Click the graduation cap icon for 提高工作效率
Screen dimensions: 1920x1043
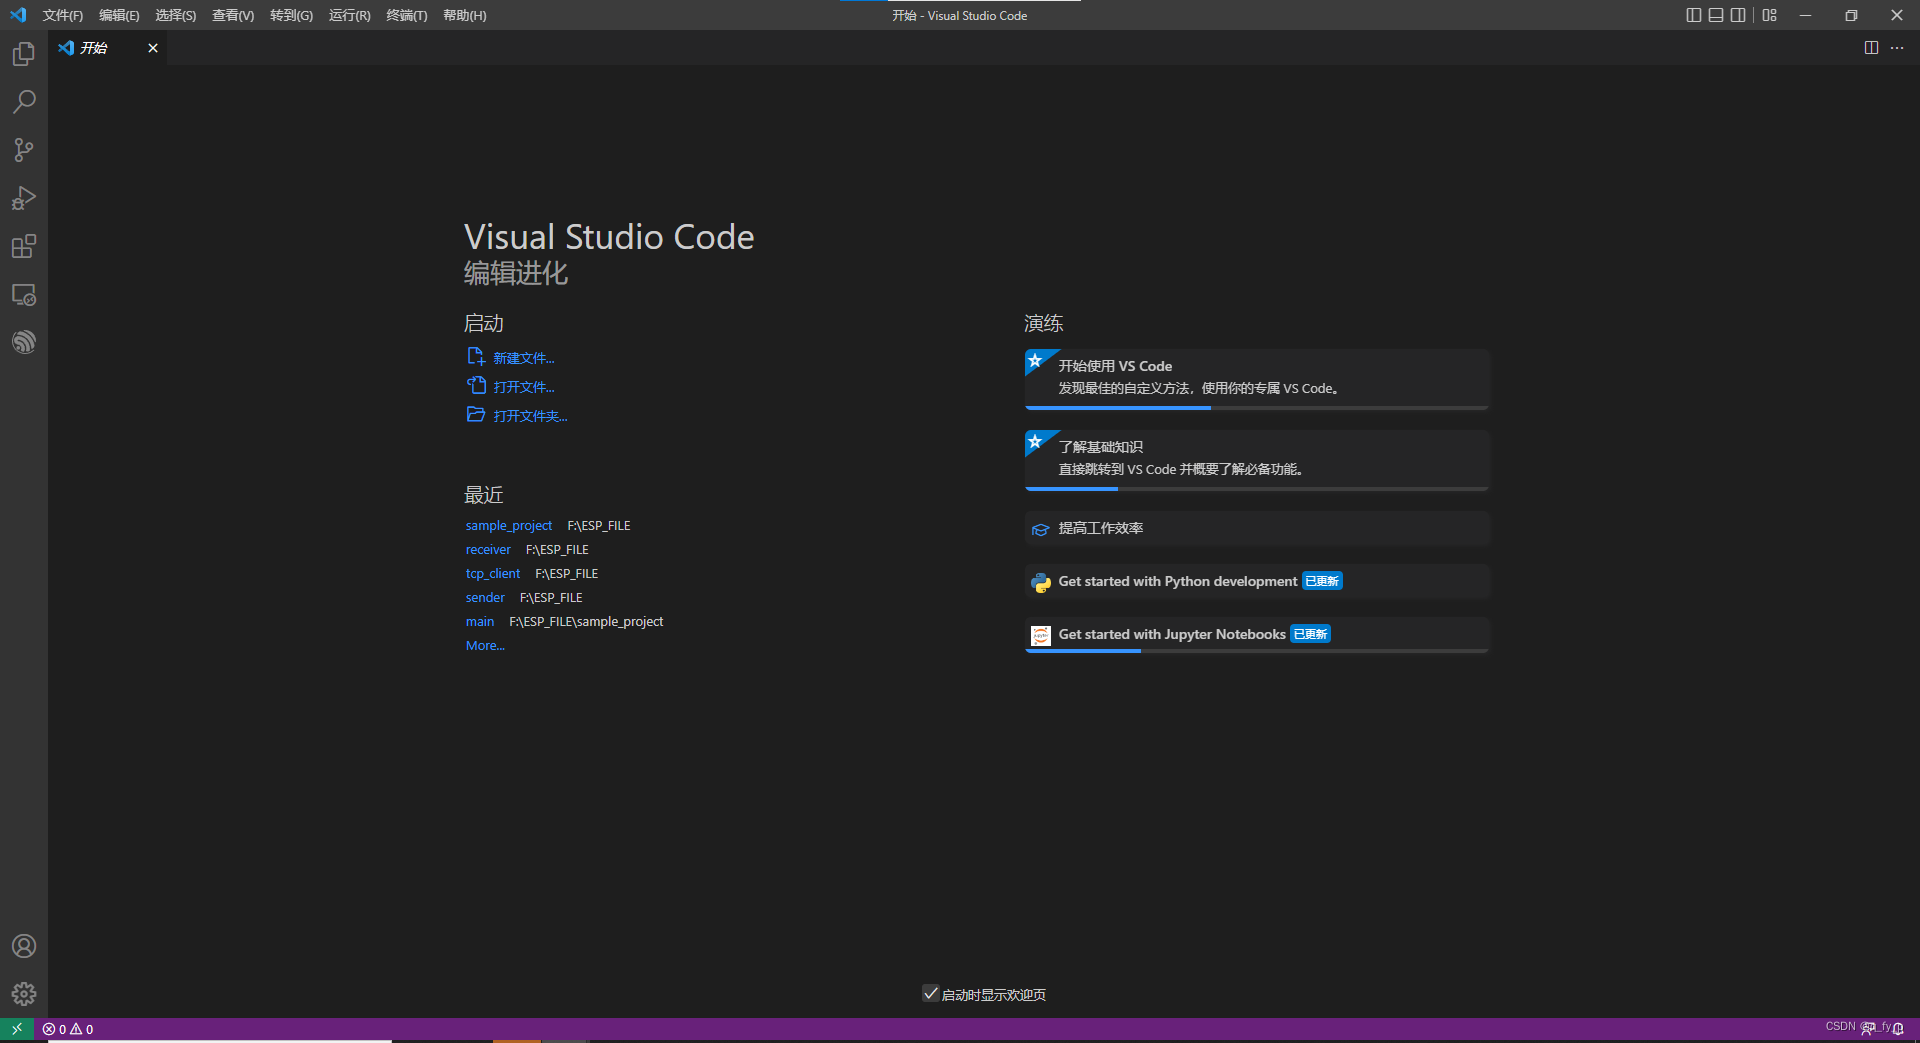coord(1041,529)
